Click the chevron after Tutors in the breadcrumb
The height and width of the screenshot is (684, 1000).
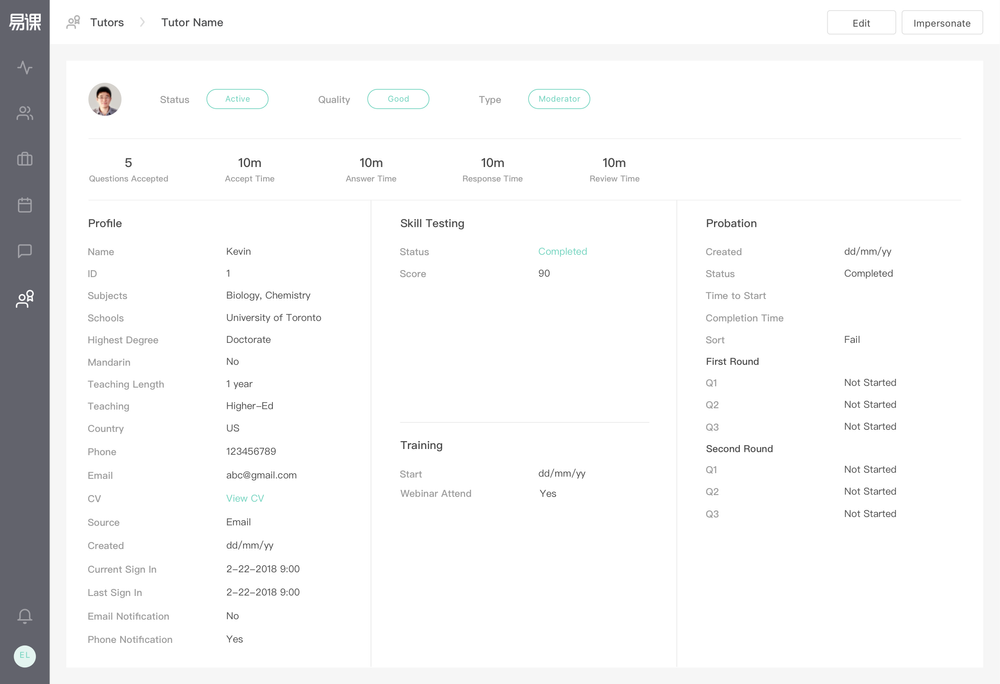(x=141, y=21)
